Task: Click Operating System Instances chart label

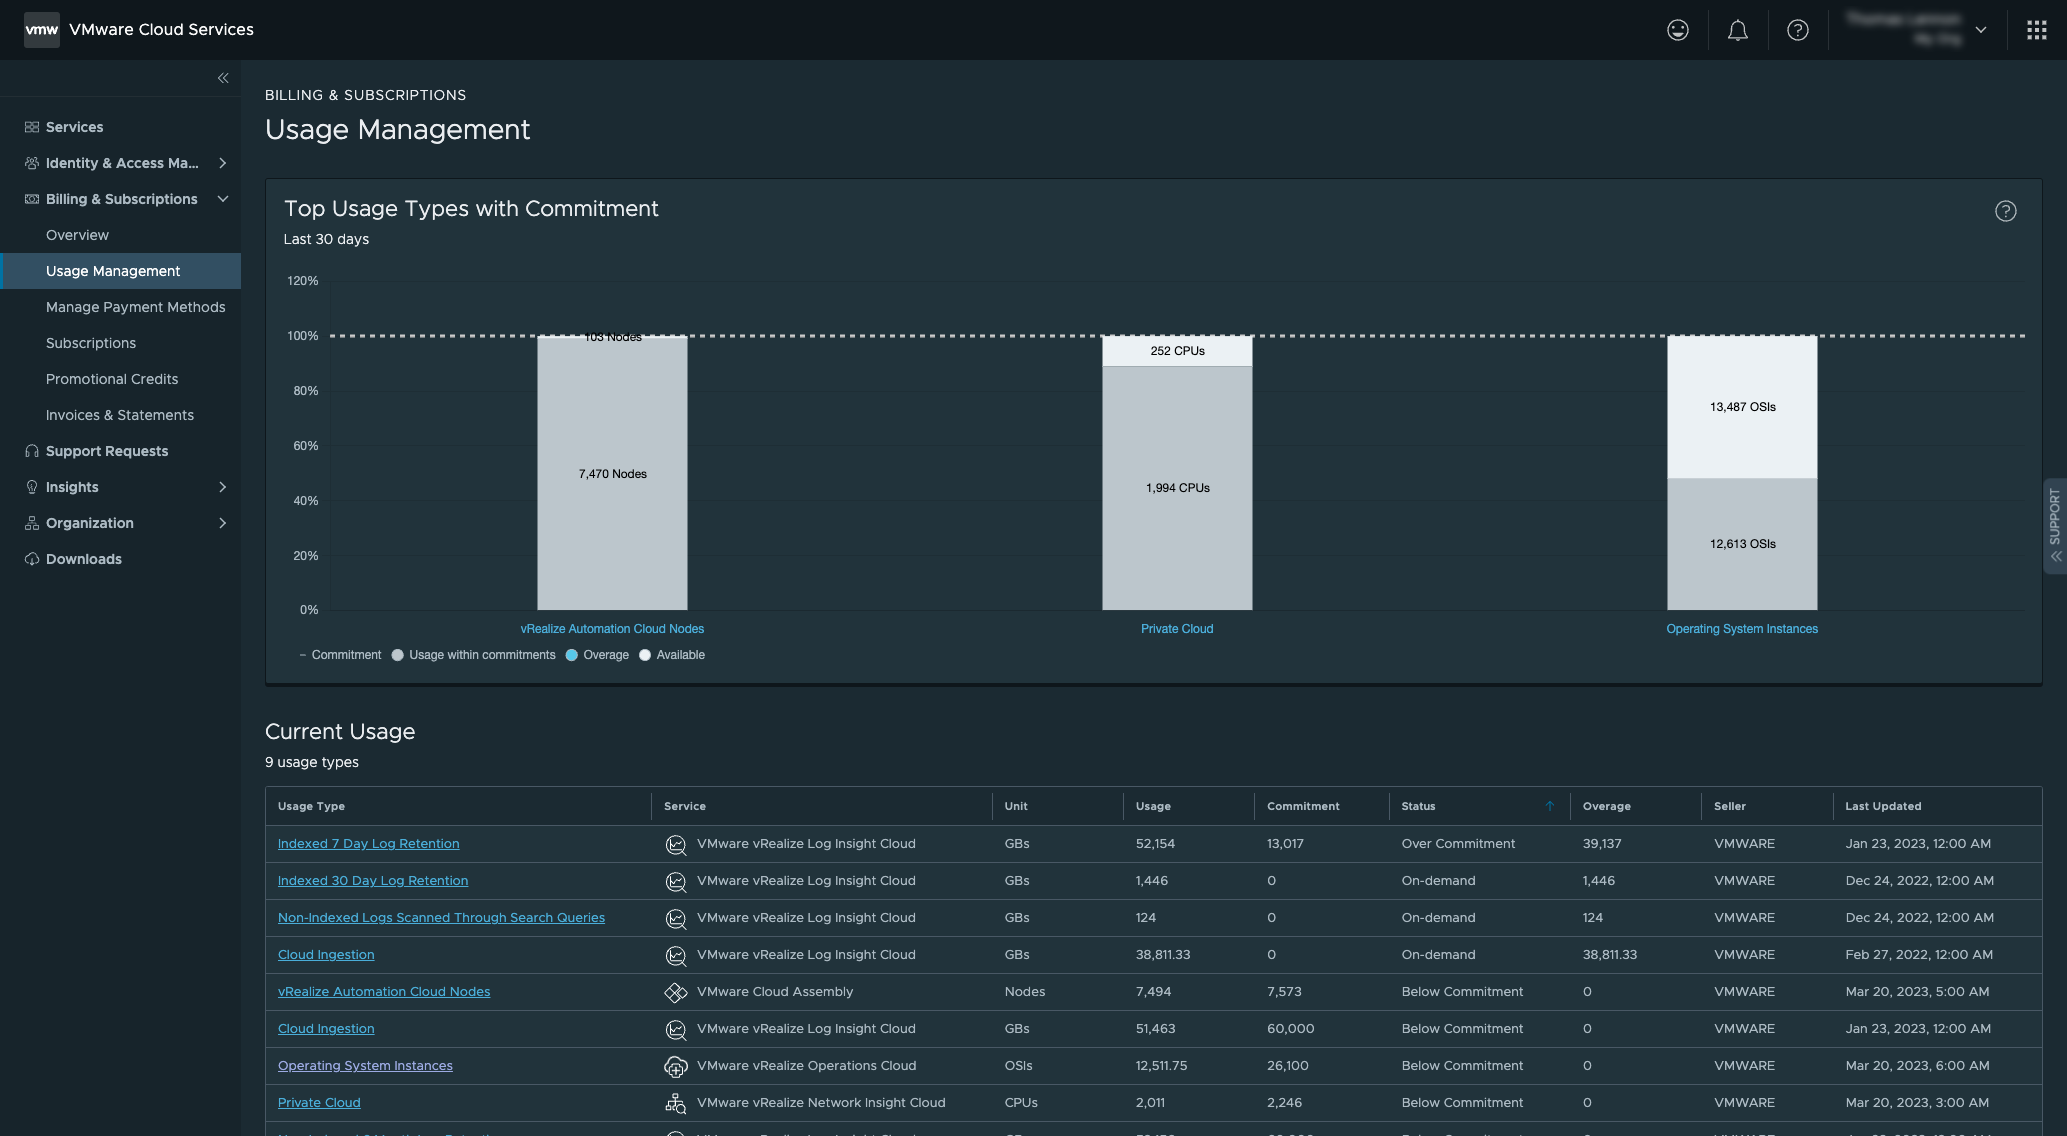Action: tap(1742, 629)
